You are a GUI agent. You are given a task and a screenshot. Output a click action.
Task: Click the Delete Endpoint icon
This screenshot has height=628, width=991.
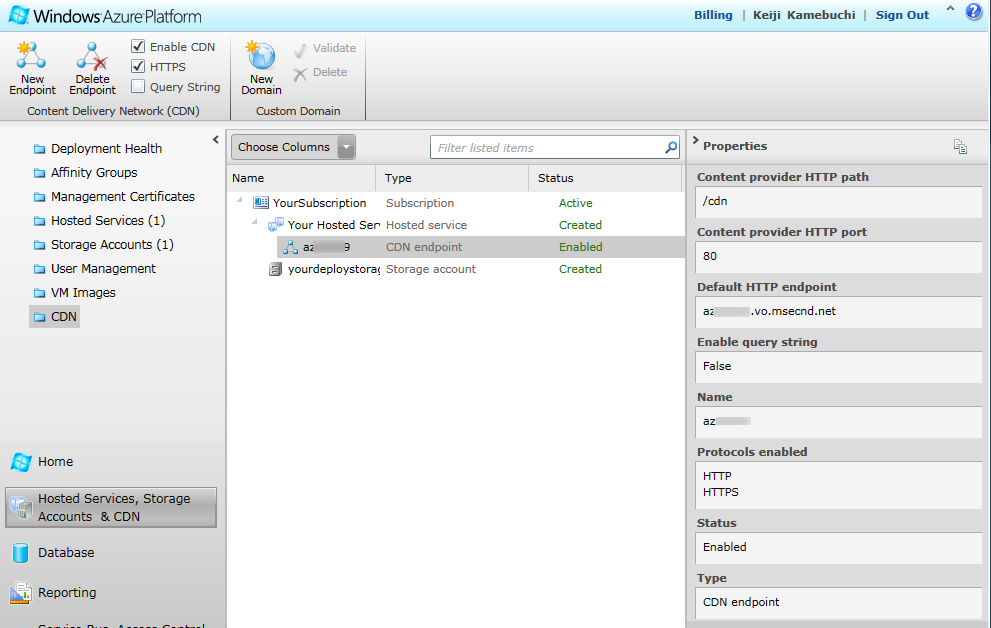tap(92, 56)
